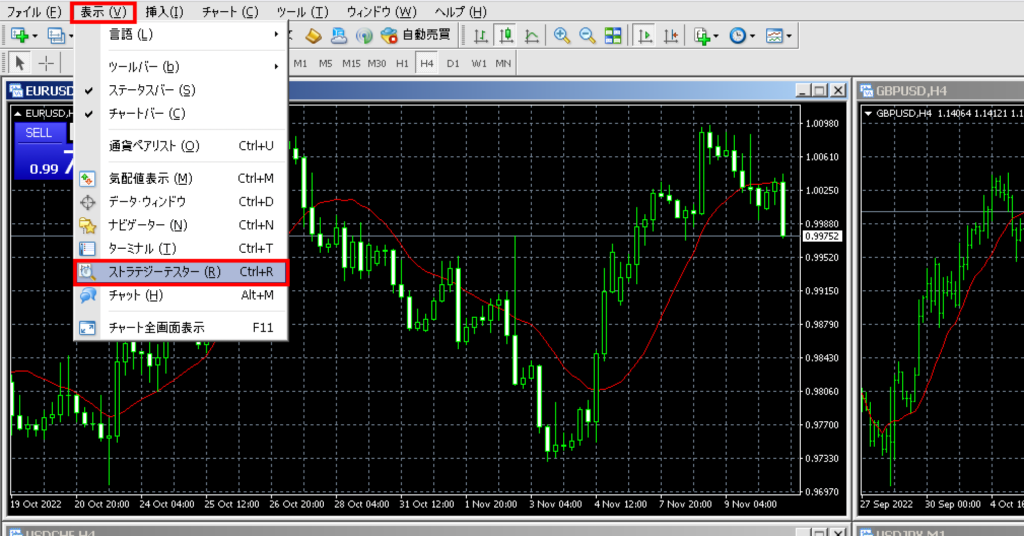Click the GBPUSD,H4 window title icon
Image resolution: width=1024 pixels, height=536 pixels.
tap(867, 90)
